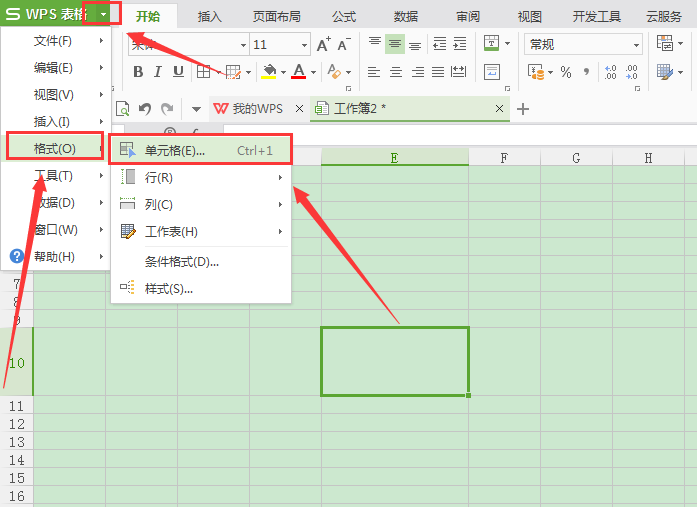Expand 工作表(H) submenu
The width and height of the screenshot is (697, 507).
[201, 232]
